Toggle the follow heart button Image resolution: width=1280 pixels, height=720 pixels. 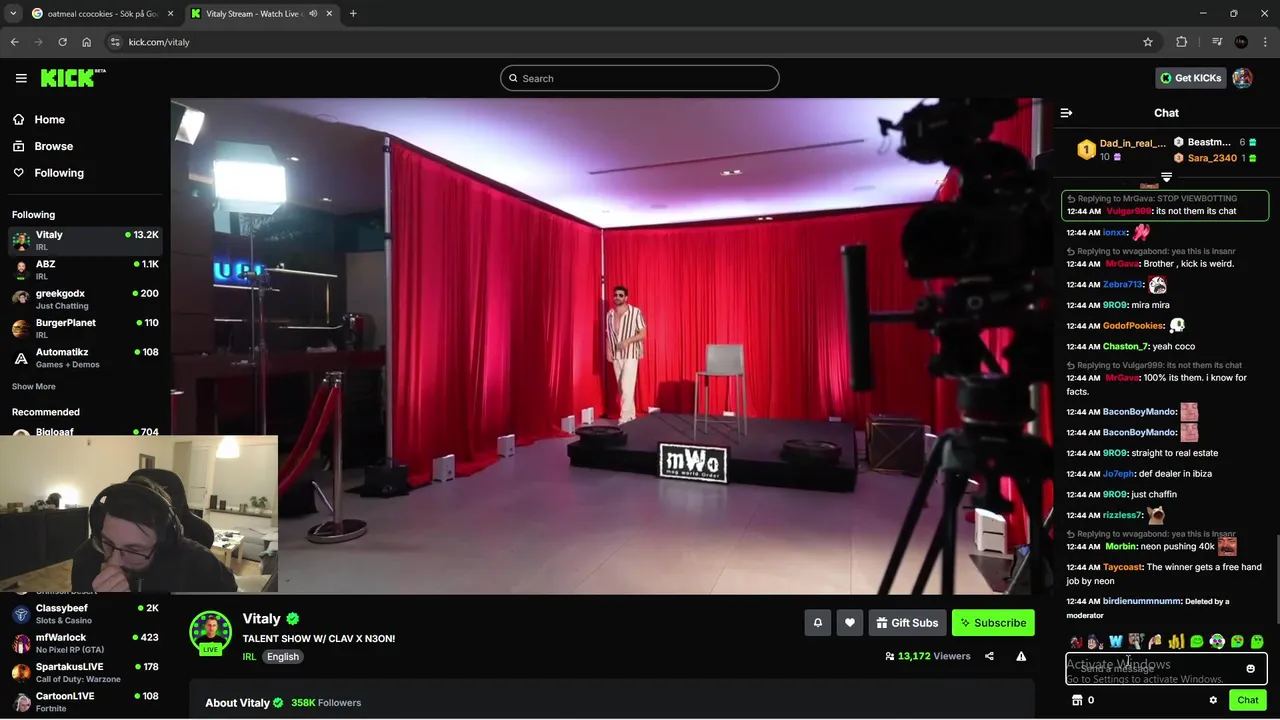(850, 623)
